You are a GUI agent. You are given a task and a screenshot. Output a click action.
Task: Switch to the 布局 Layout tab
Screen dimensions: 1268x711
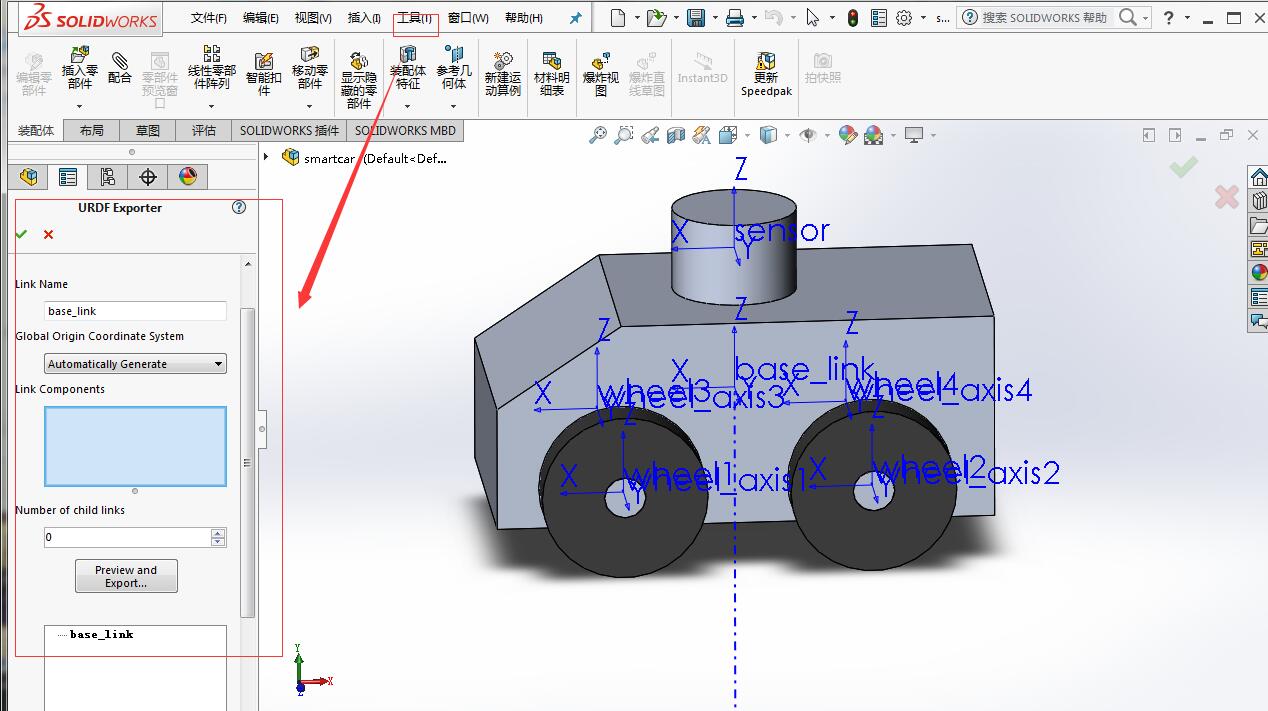[91, 130]
